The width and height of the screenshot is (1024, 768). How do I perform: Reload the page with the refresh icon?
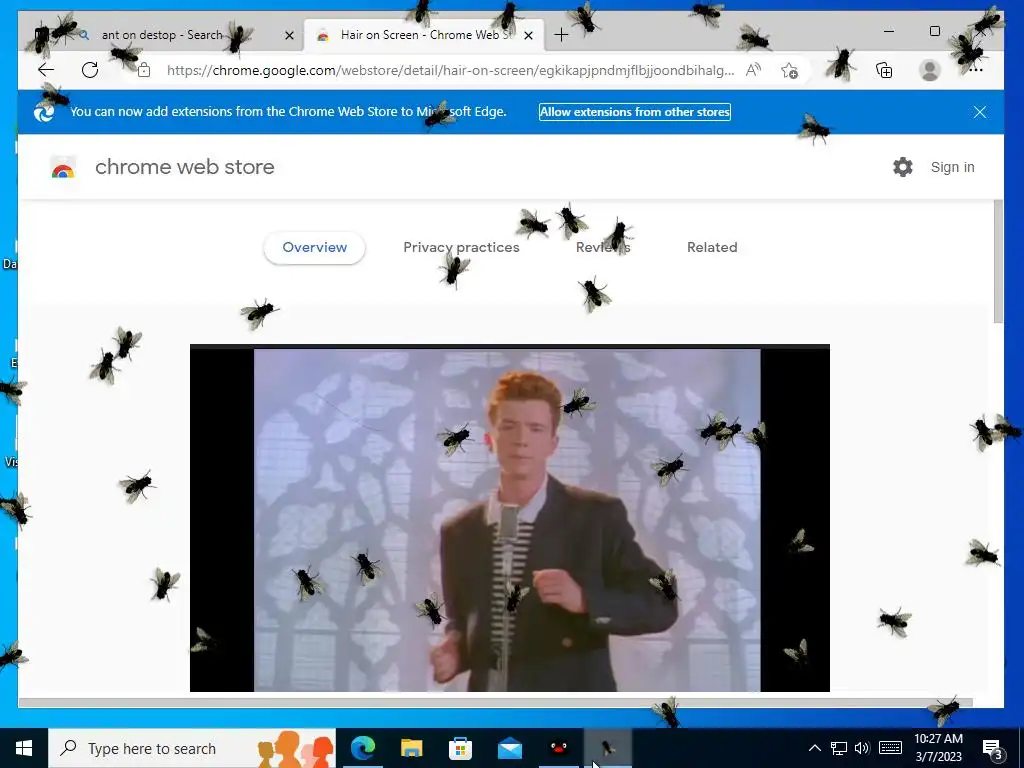(90, 70)
